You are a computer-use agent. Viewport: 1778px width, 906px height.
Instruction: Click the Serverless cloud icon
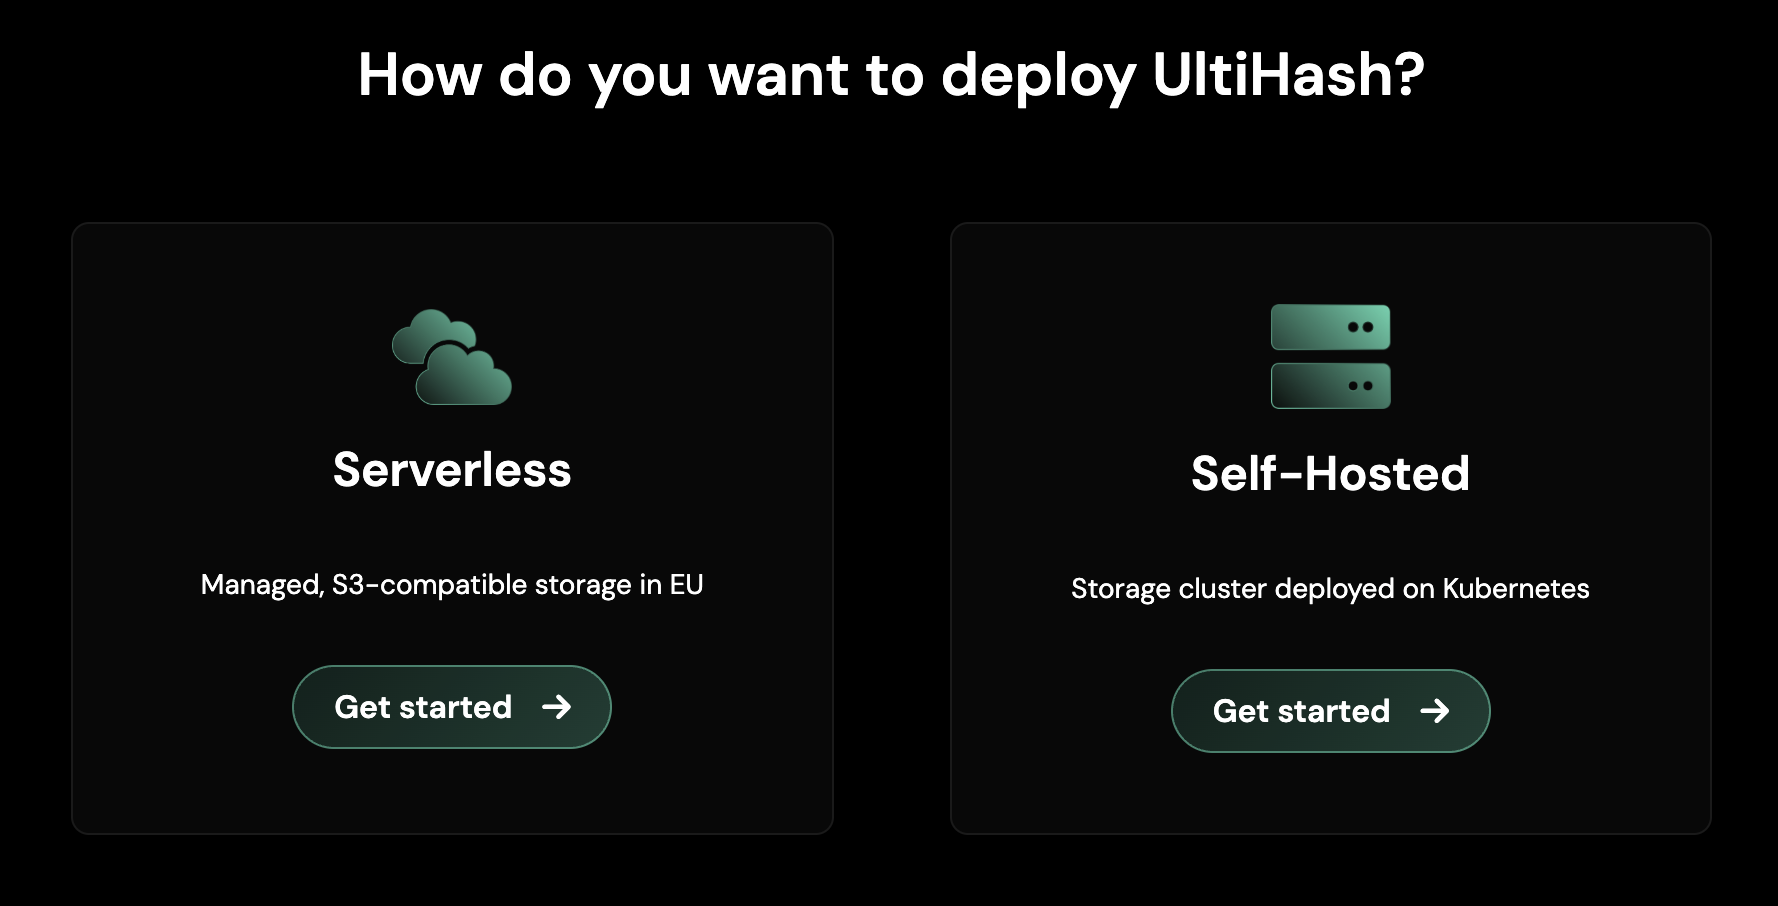[452, 357]
